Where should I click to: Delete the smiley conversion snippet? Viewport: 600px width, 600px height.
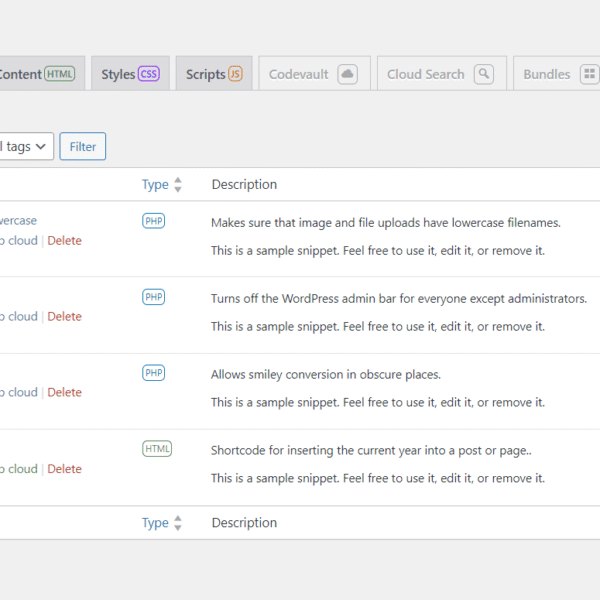pos(64,393)
